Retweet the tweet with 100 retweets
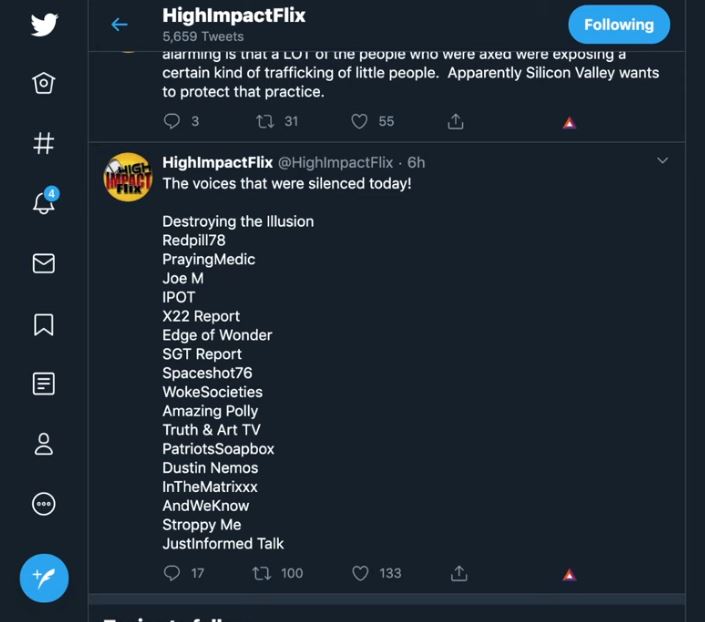This screenshot has height=622, width=705. click(x=261, y=573)
